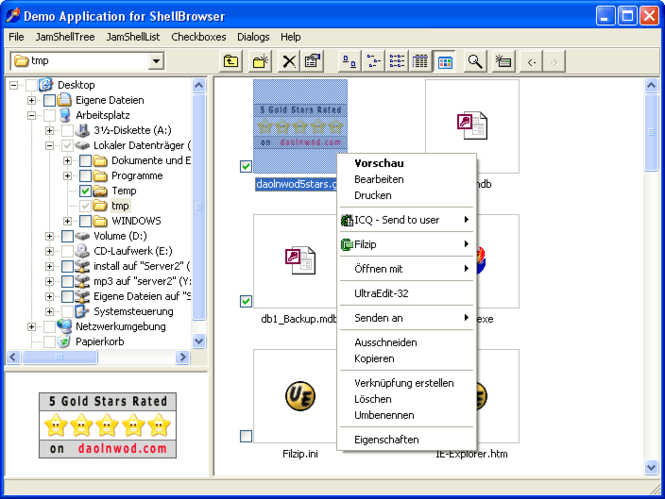Click the tree panel horizontal scrollbar thumb
Image resolution: width=665 pixels, height=499 pixels.
[60, 357]
